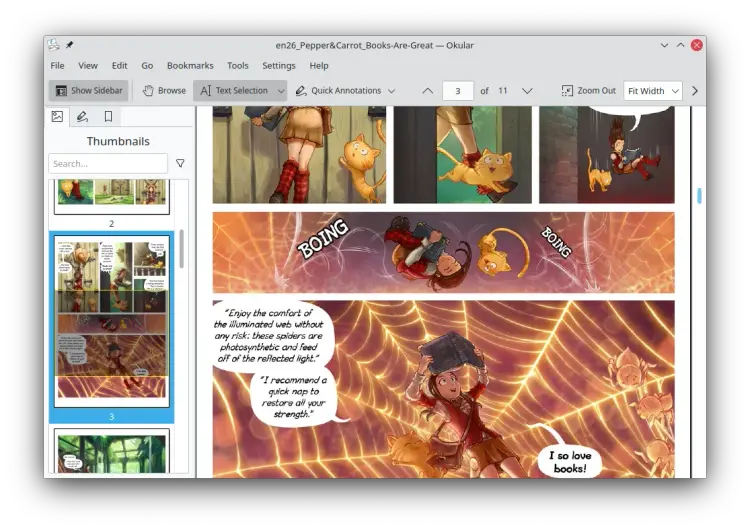Click the page number input field

(458, 91)
